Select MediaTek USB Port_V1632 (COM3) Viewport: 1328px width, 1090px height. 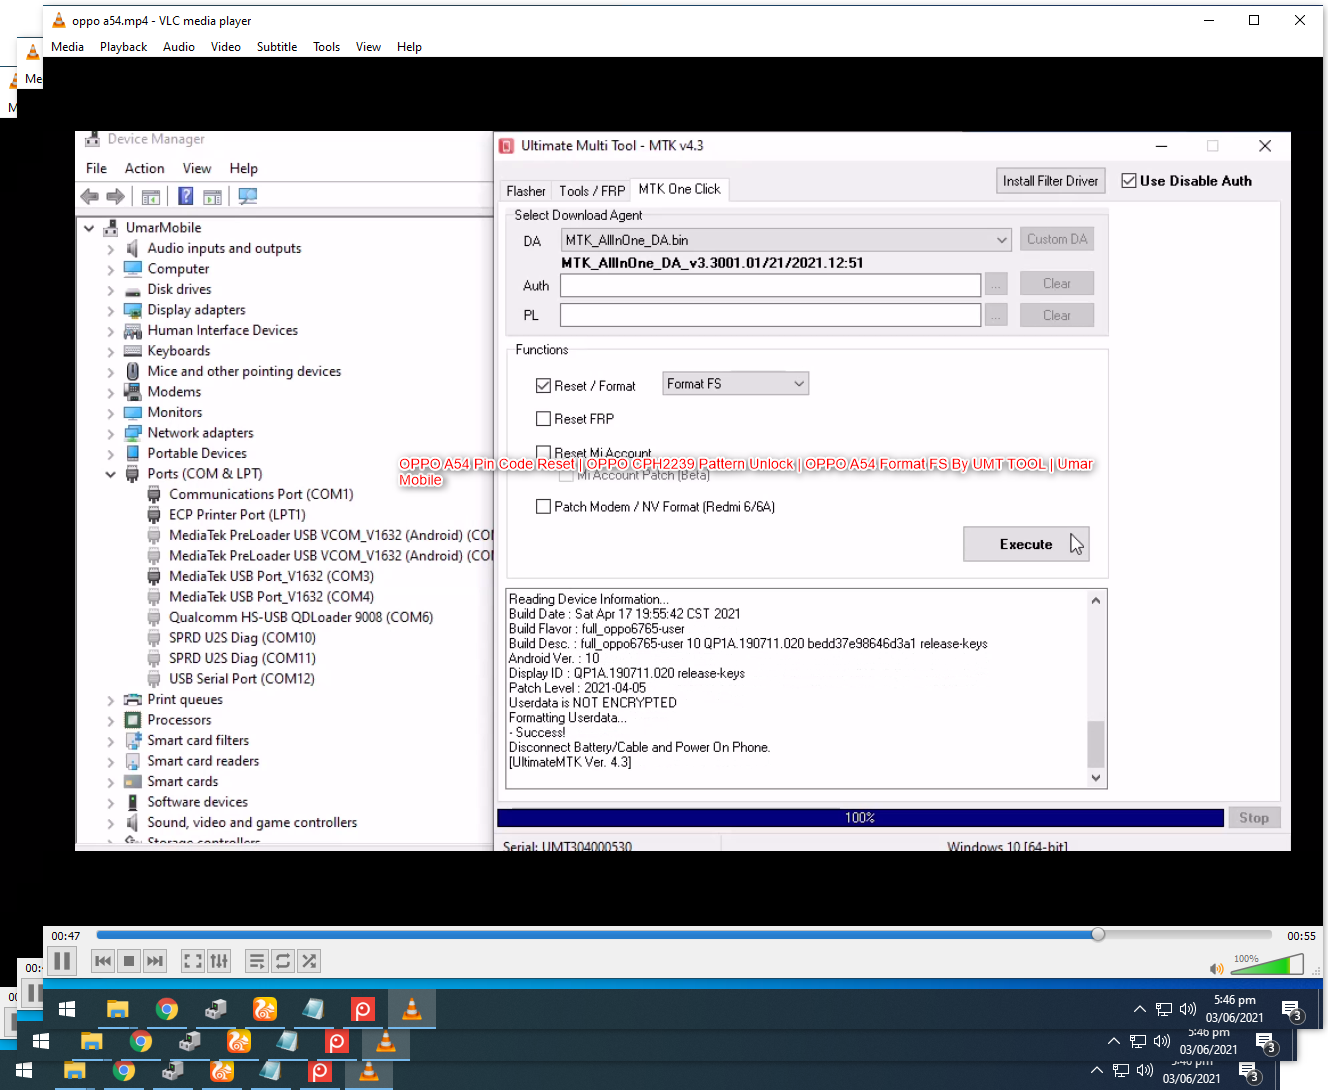(271, 576)
